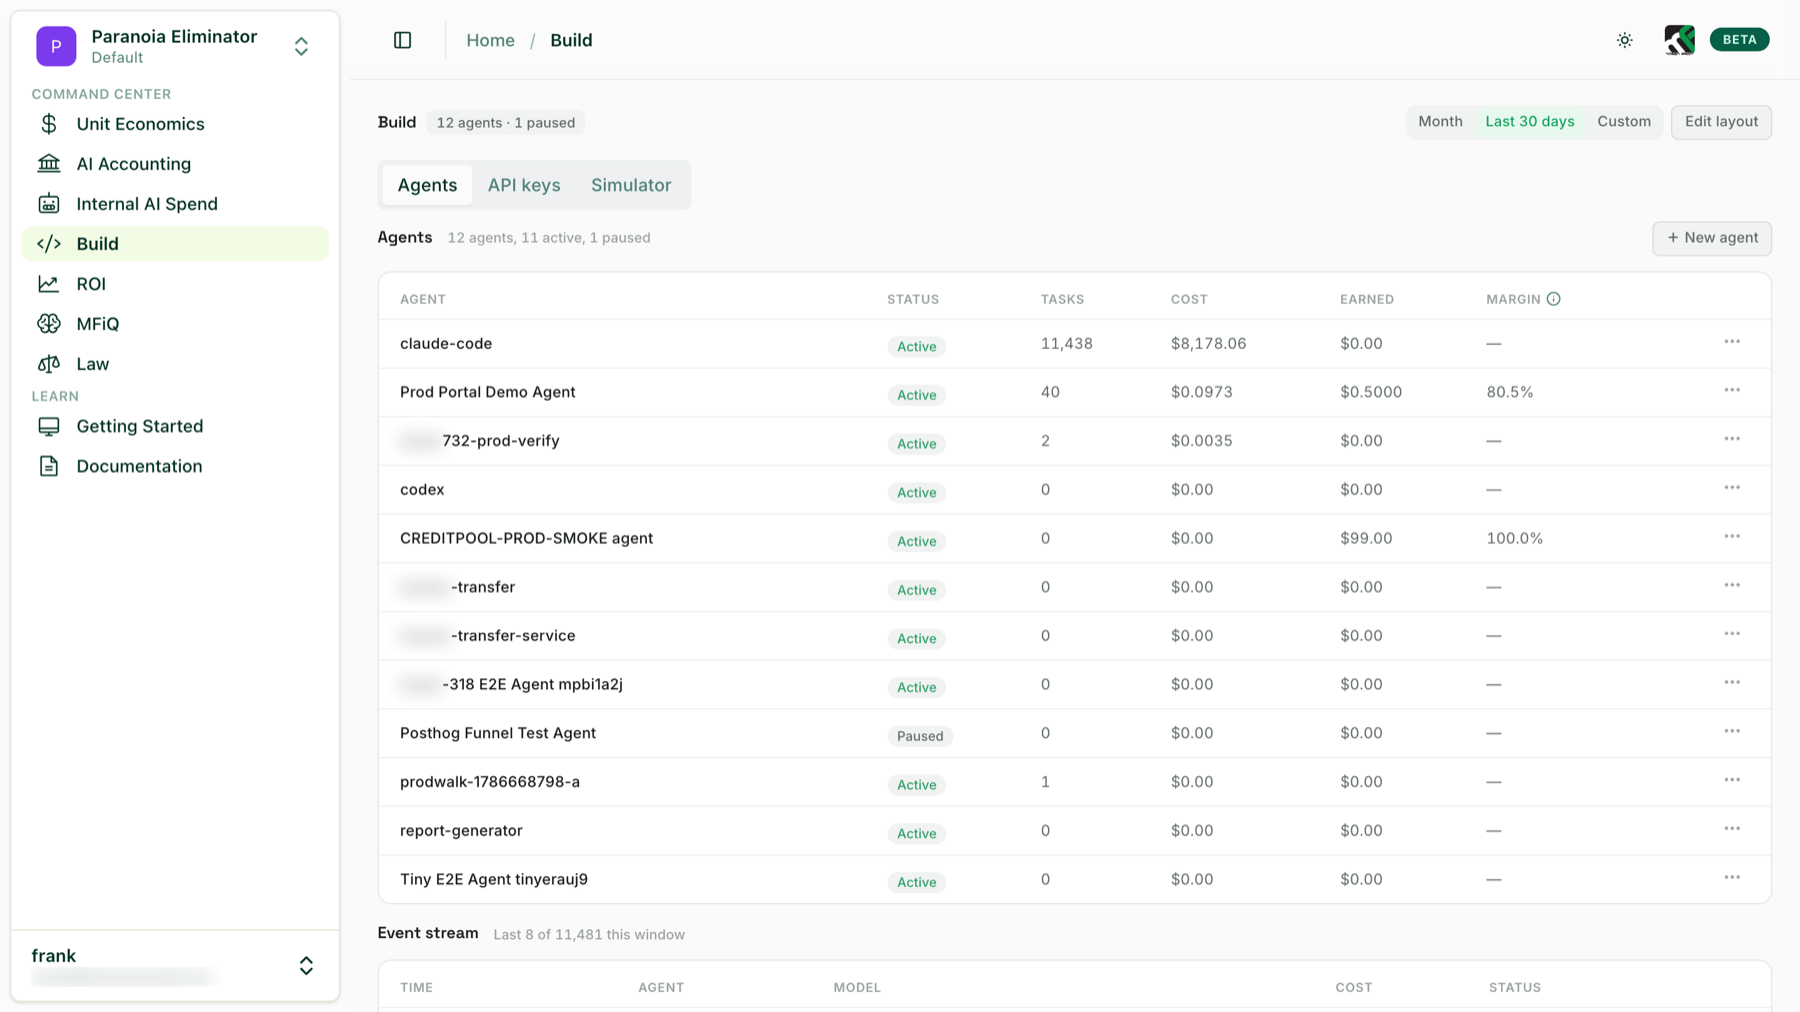Click the Edit layout button

[x=1721, y=122]
